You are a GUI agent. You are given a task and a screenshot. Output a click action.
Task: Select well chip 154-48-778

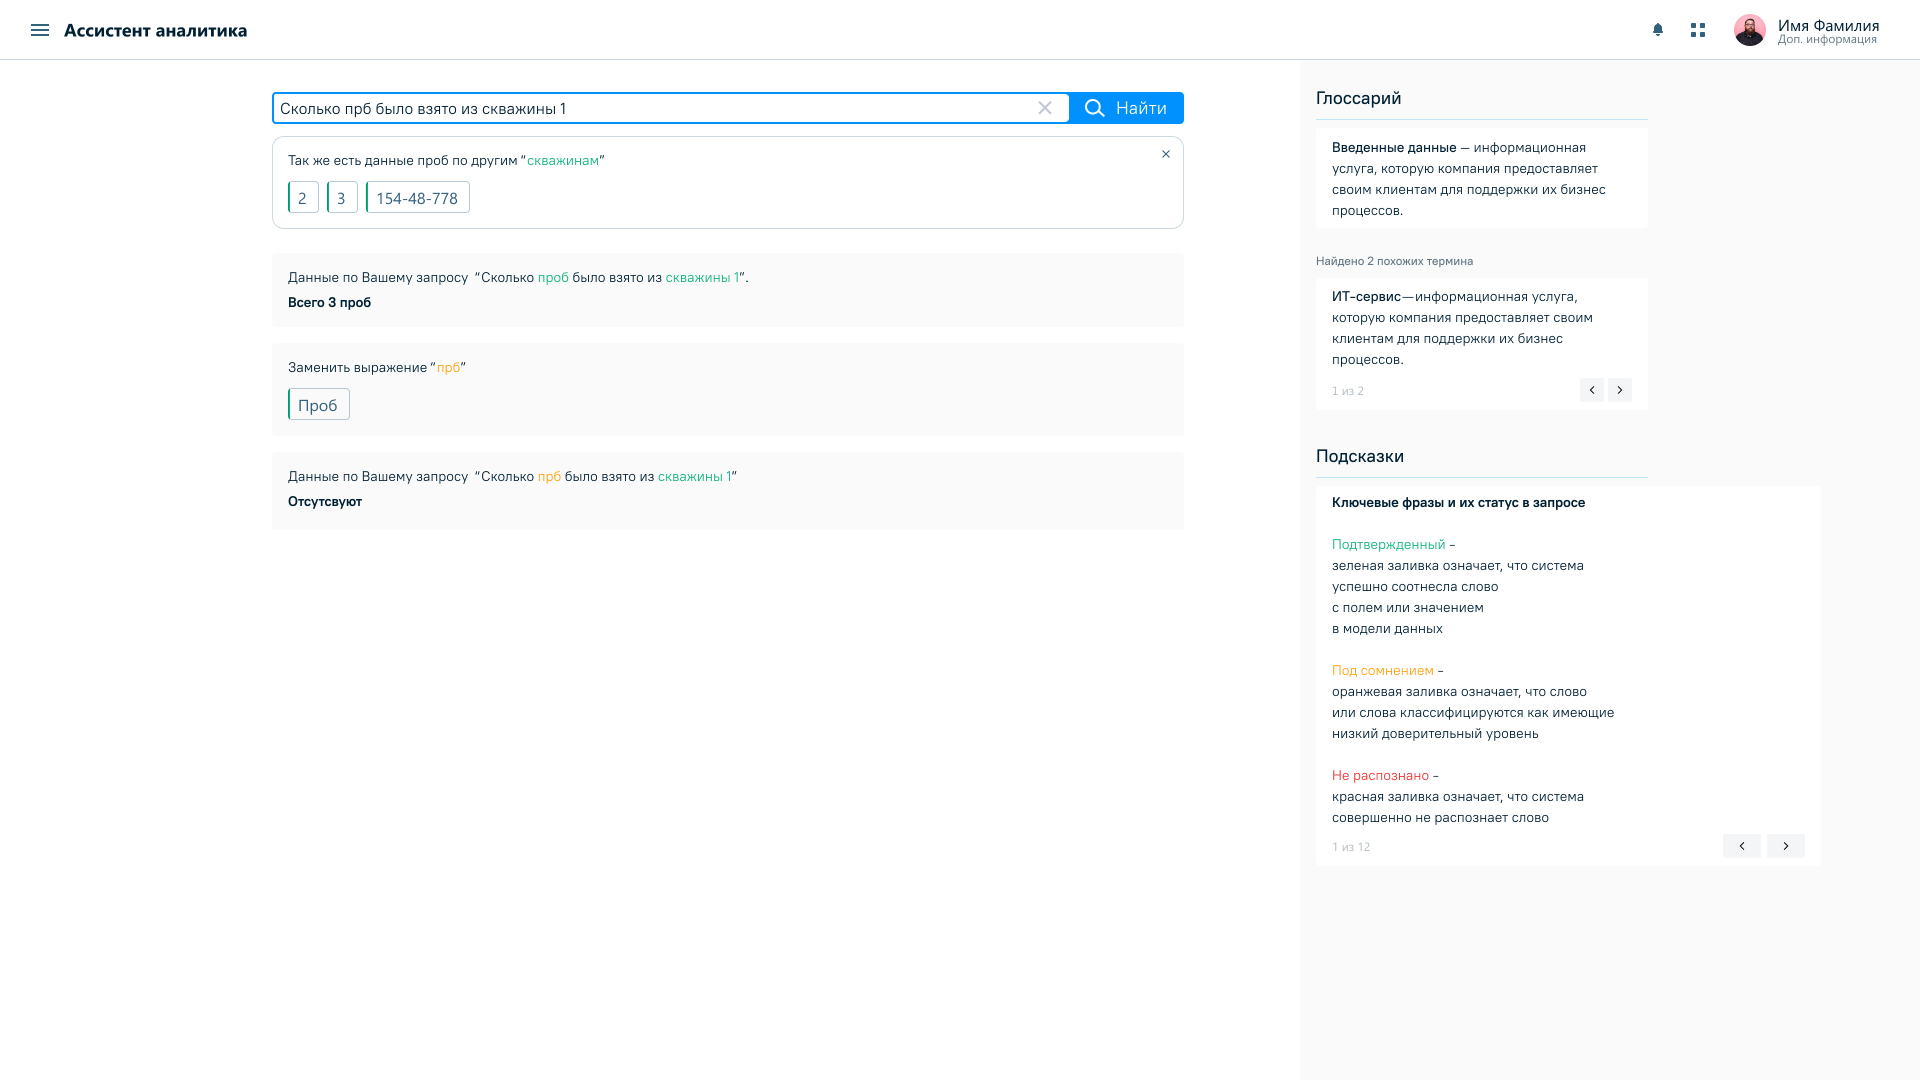[x=417, y=198]
